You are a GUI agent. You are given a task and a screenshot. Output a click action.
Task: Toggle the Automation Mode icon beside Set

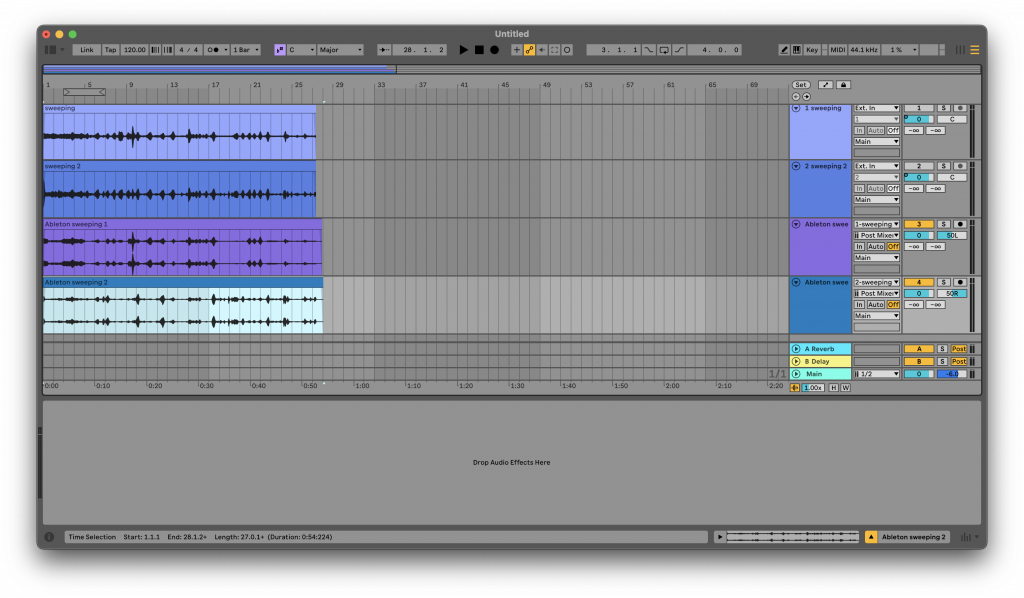pyautogui.click(x=825, y=85)
